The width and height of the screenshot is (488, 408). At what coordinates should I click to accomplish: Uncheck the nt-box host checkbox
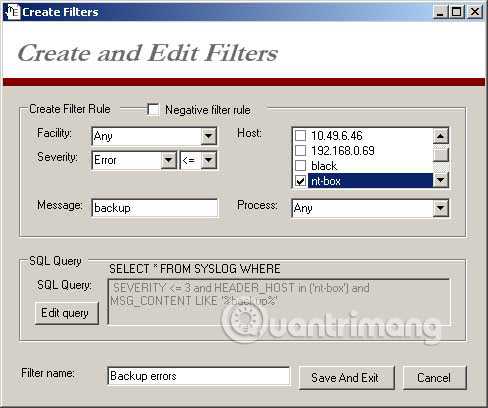pos(300,181)
